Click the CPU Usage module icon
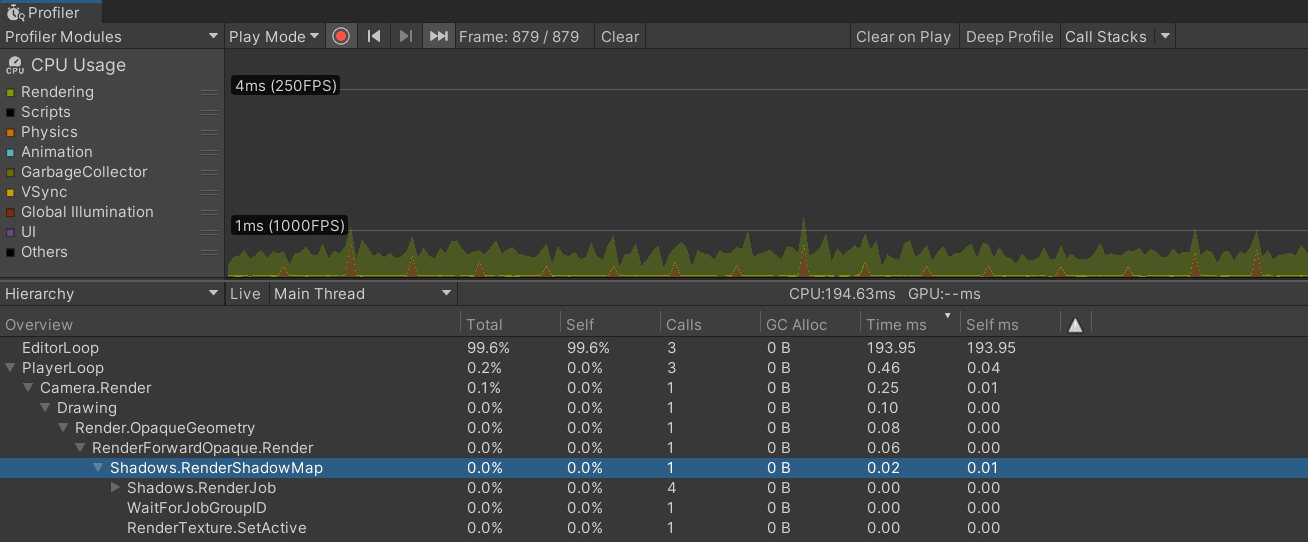Screen dimensions: 1308x542 click(15, 66)
